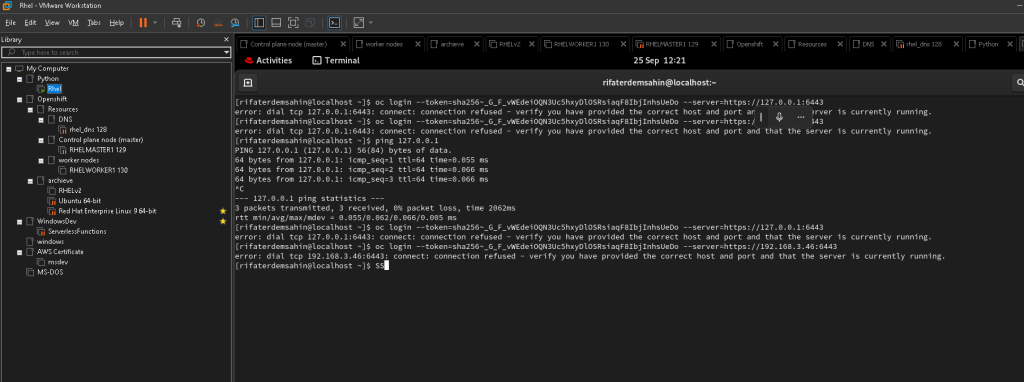Open the Snapshot Manager icon

coord(235,22)
